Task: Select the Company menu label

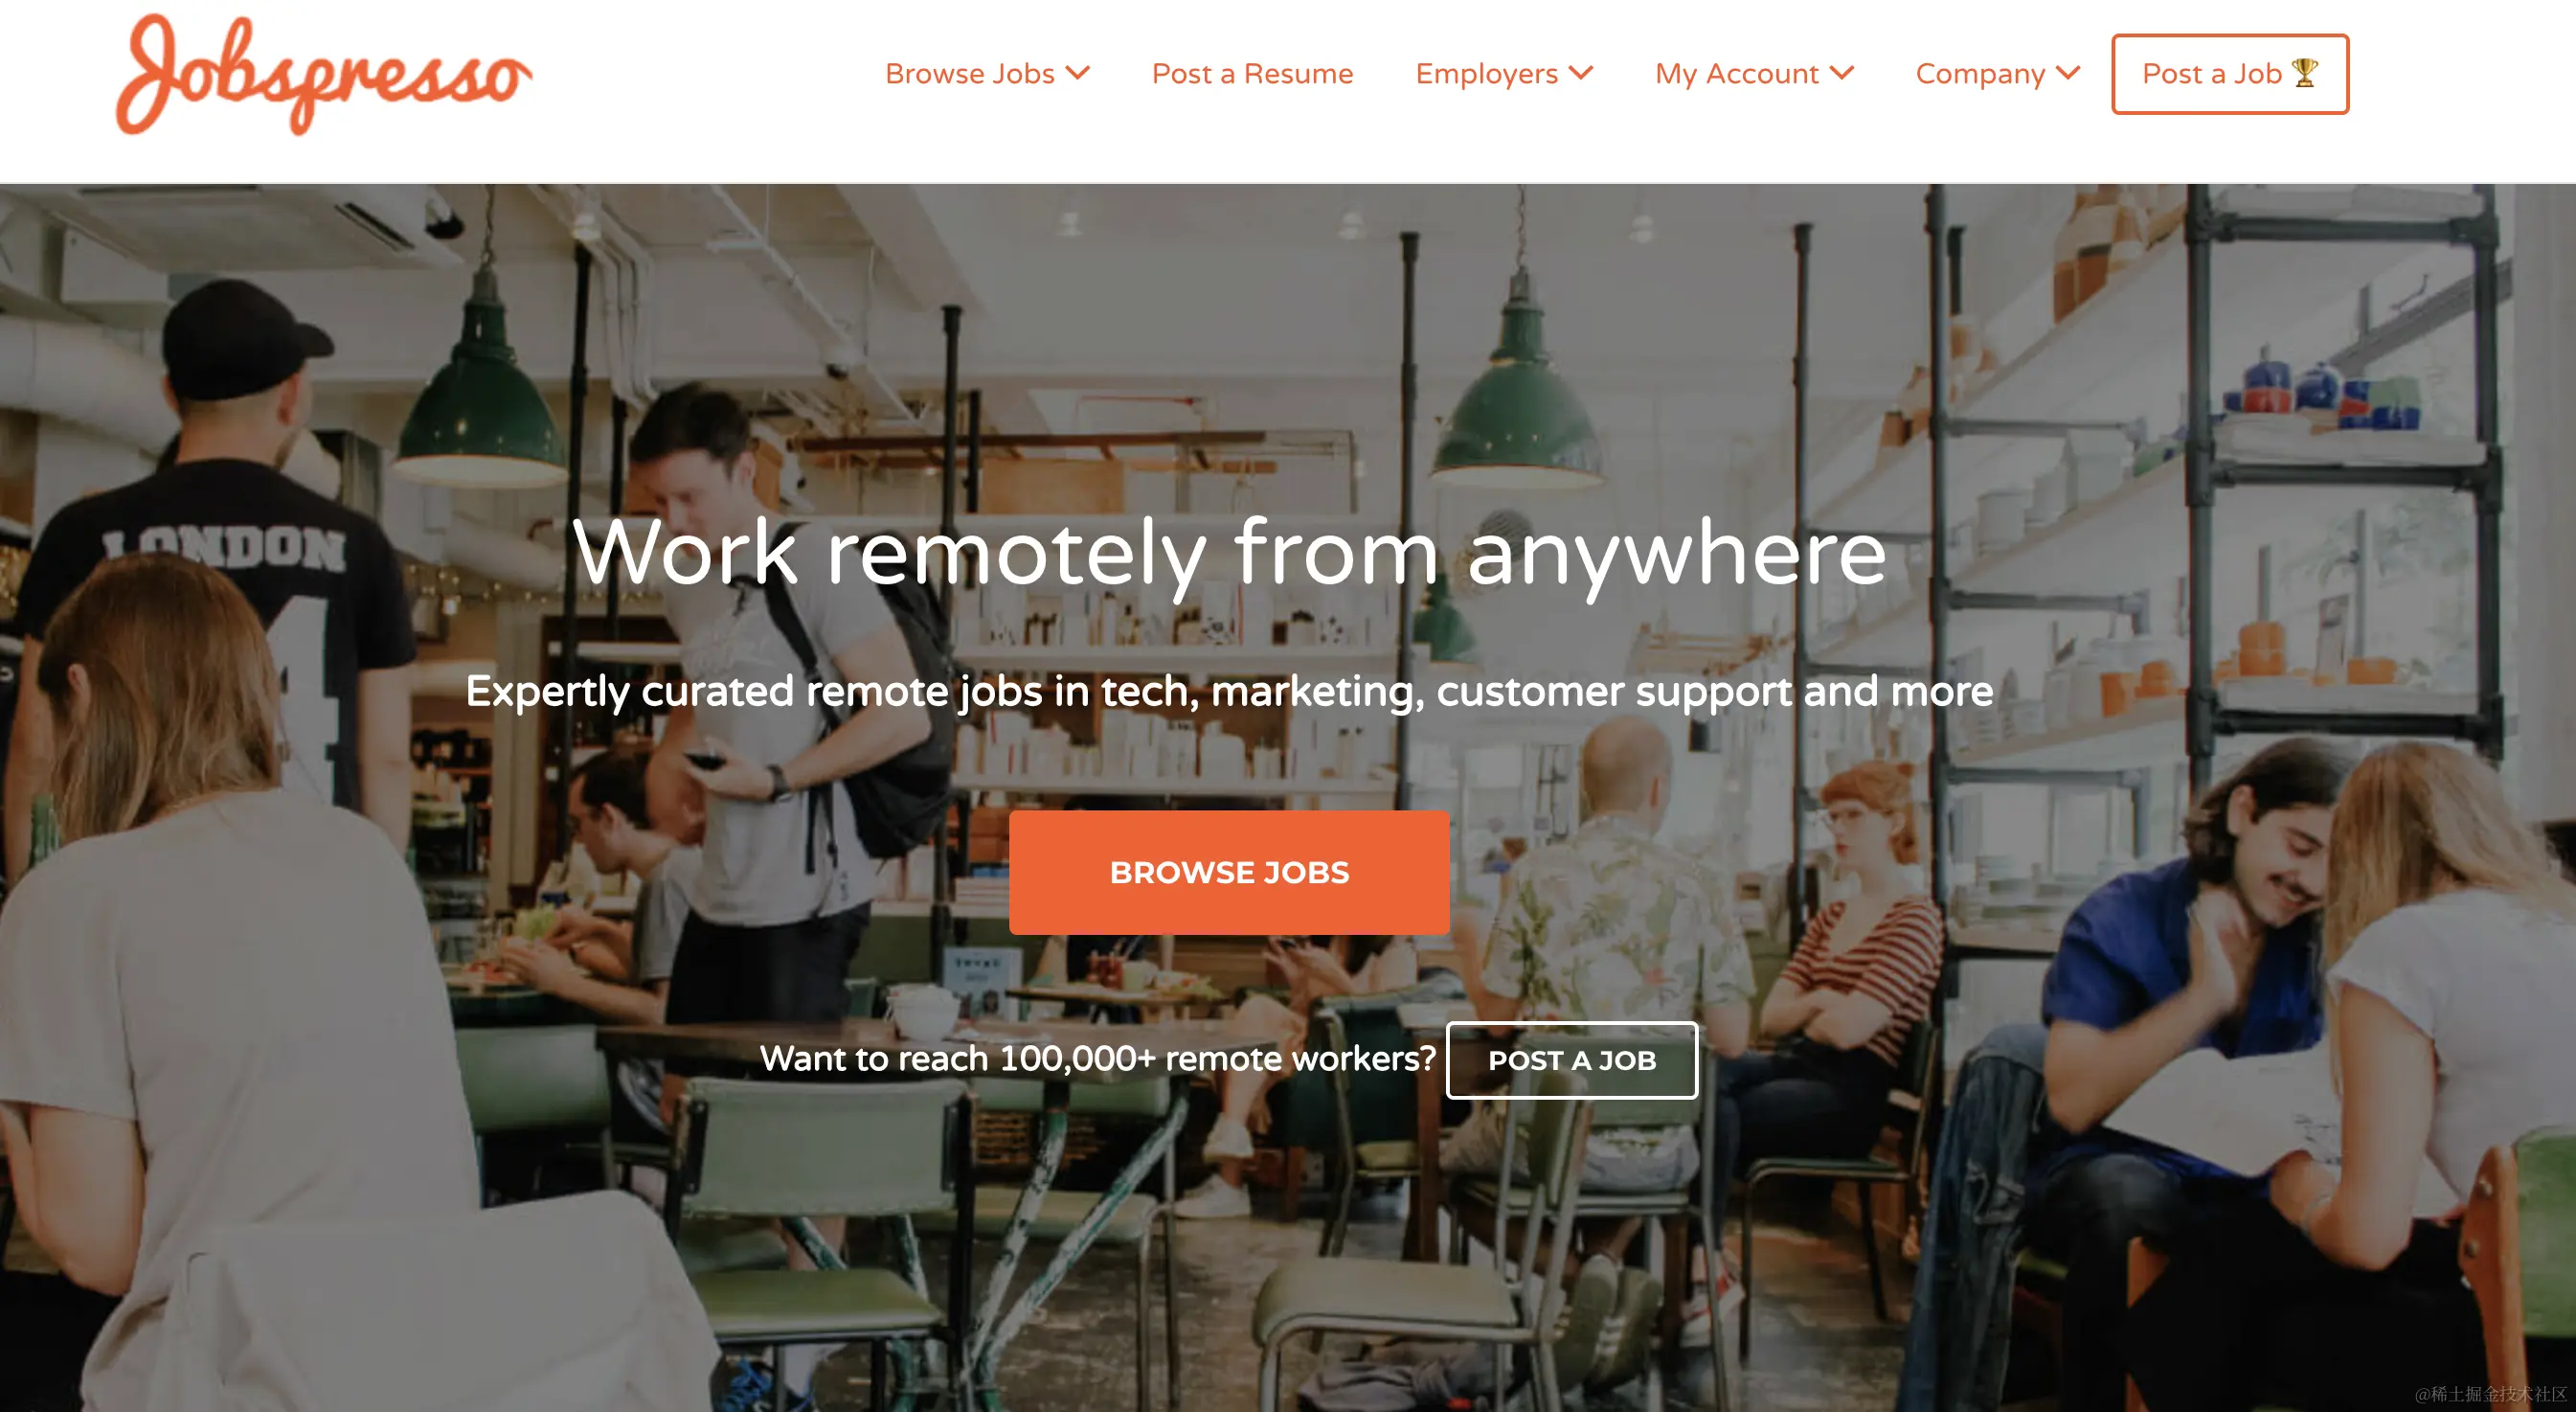Action: 1980,74
